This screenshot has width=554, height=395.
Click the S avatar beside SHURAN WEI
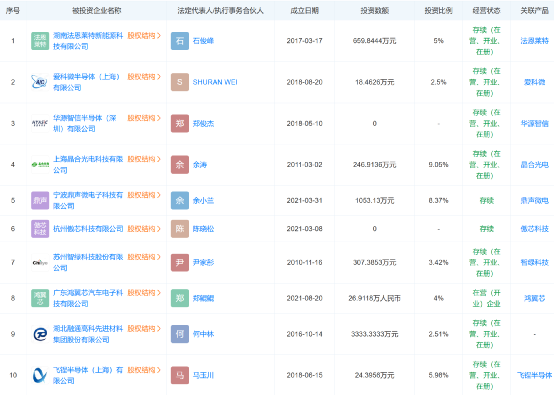(x=180, y=82)
